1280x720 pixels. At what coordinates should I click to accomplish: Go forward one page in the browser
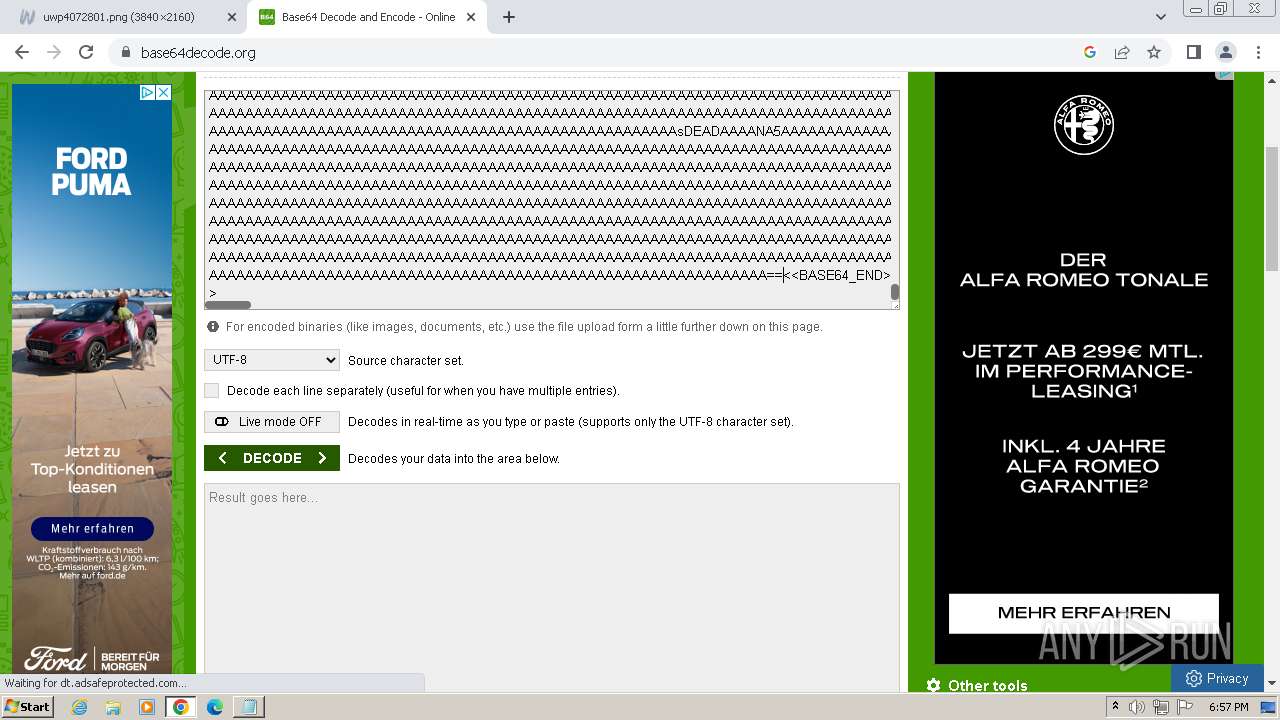click(x=54, y=52)
